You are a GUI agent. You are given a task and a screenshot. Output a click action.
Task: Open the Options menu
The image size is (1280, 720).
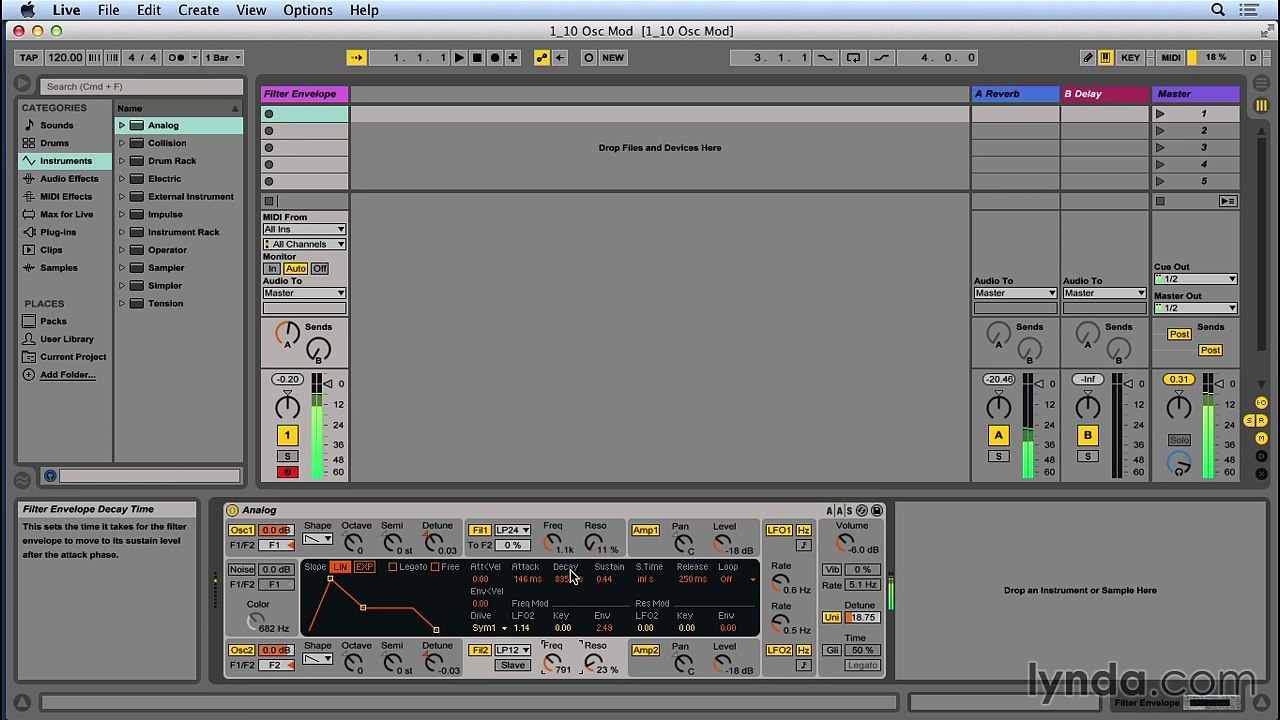coord(308,10)
